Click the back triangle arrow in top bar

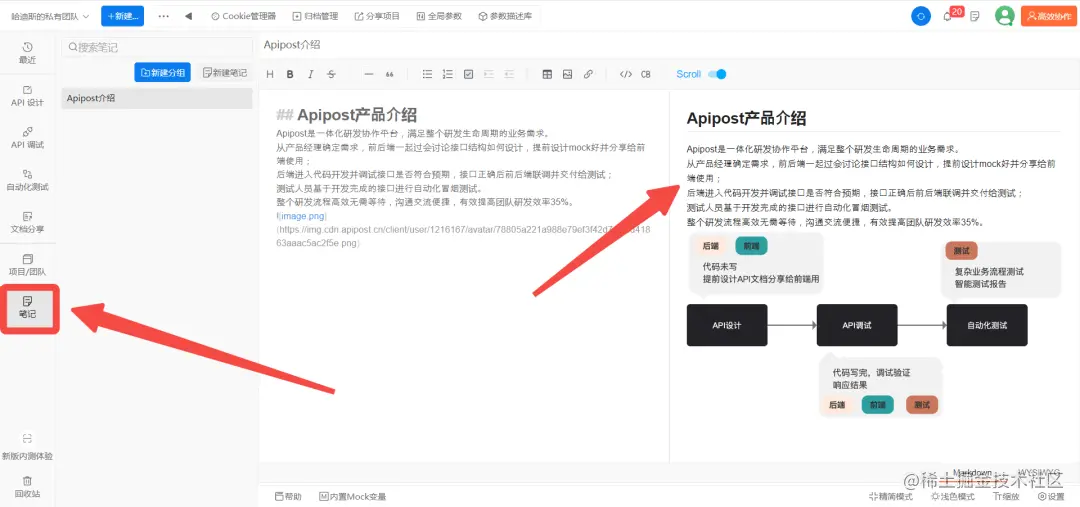click(188, 16)
